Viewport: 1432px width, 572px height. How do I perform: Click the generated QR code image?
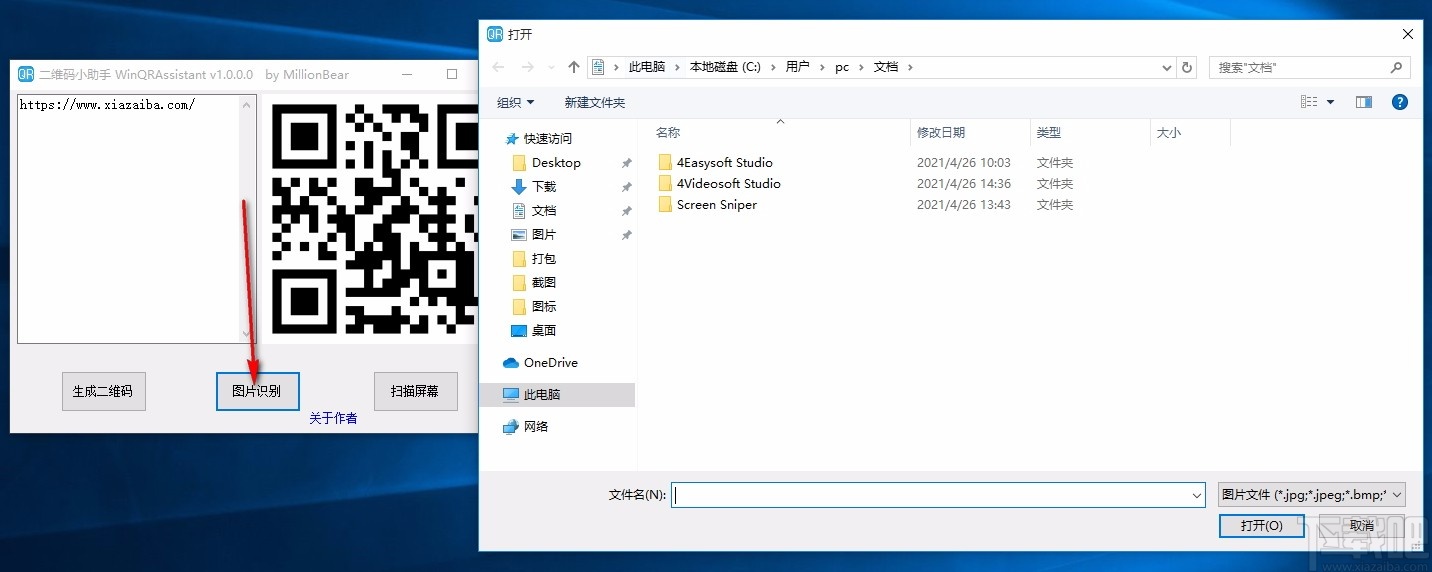(375, 219)
